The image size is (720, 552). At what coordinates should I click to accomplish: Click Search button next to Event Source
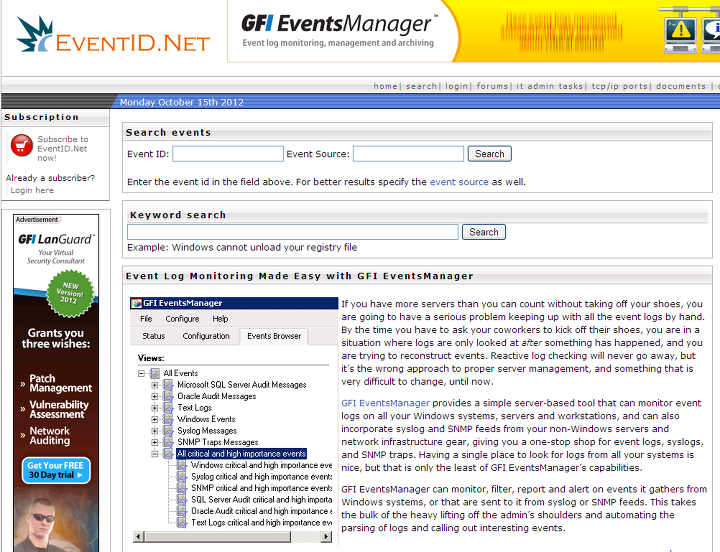489,154
